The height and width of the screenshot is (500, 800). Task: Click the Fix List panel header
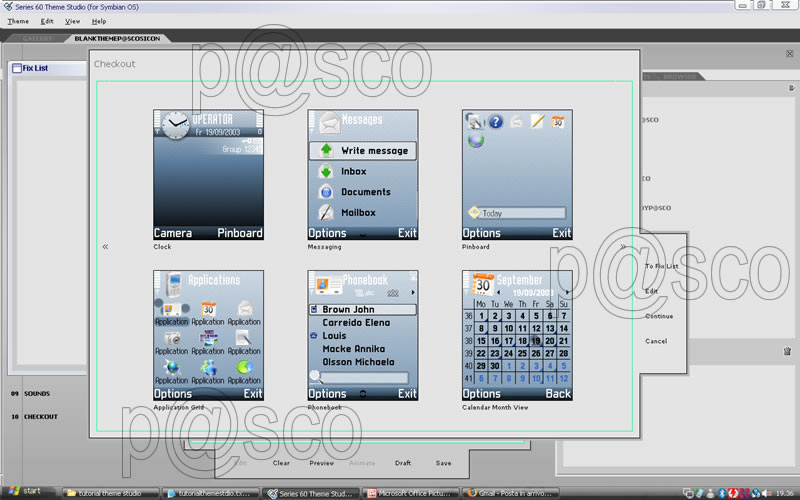tap(47, 68)
